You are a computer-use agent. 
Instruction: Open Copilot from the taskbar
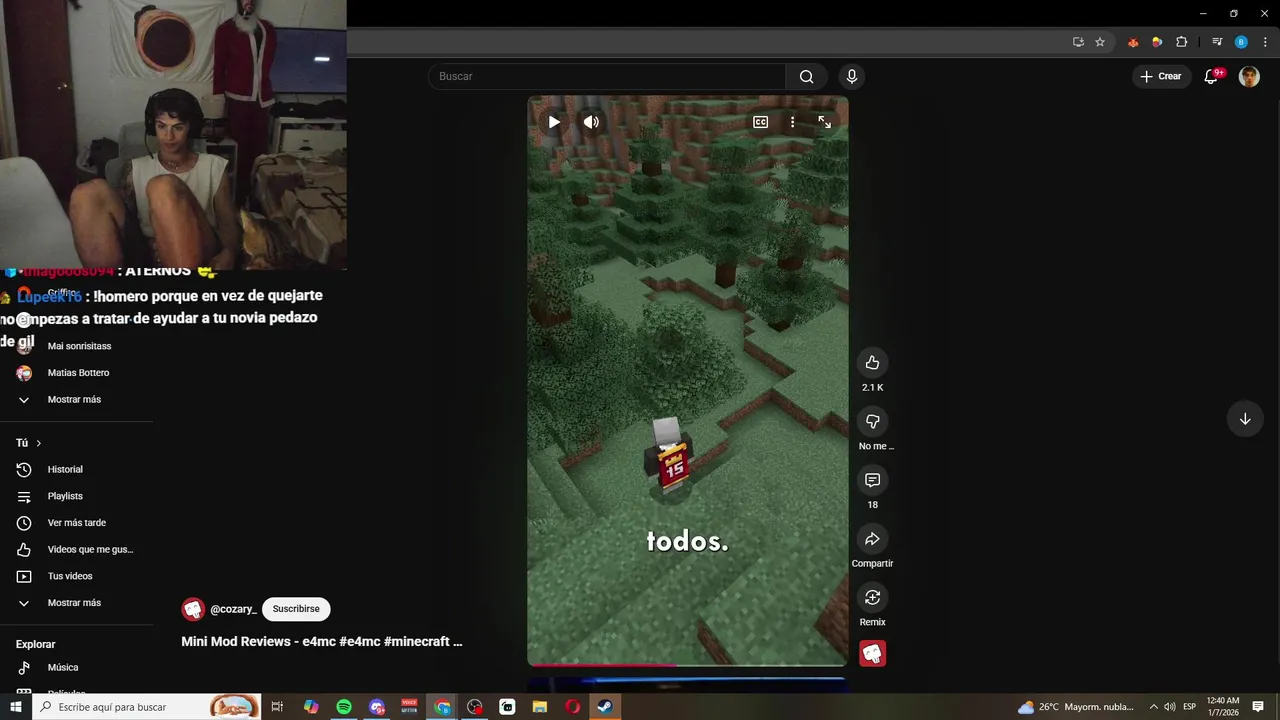(311, 707)
